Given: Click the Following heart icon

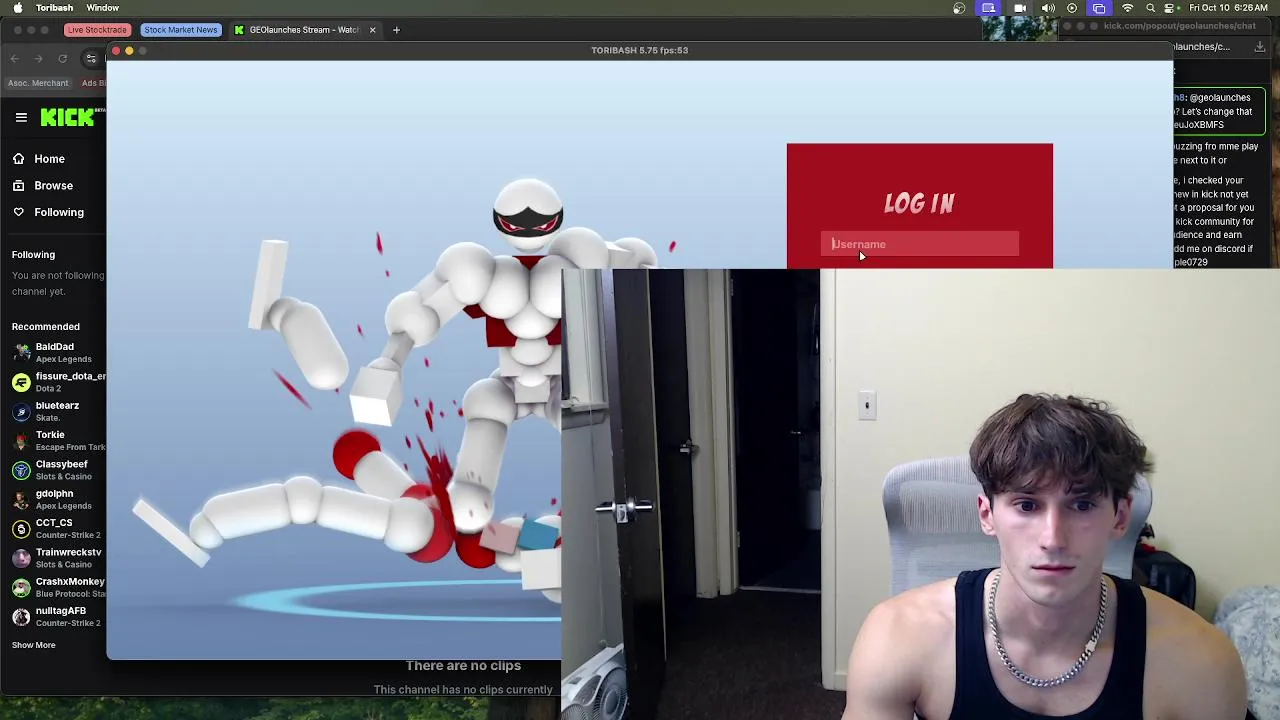Looking at the screenshot, I should (x=18, y=212).
